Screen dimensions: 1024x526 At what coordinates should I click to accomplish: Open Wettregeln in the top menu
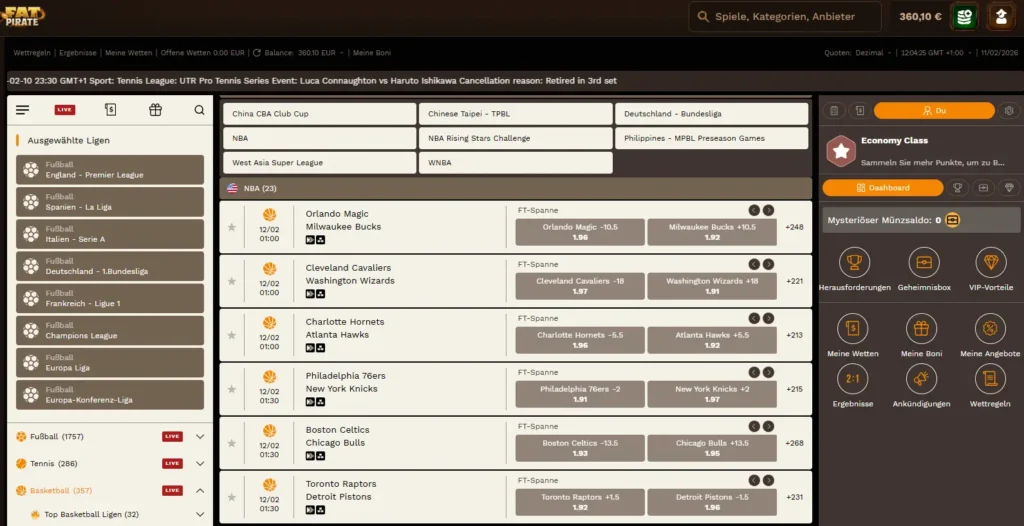point(32,53)
